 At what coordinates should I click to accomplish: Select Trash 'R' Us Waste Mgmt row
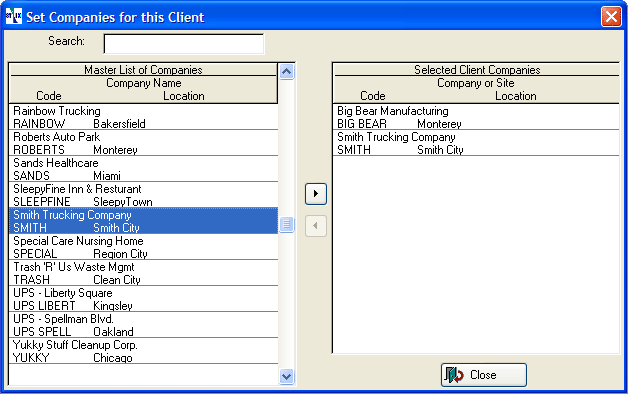pyautogui.click(x=143, y=273)
